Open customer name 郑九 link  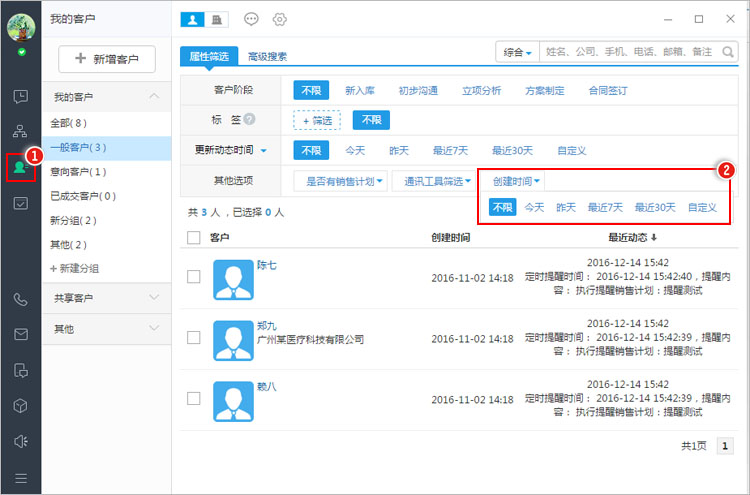coord(266,326)
